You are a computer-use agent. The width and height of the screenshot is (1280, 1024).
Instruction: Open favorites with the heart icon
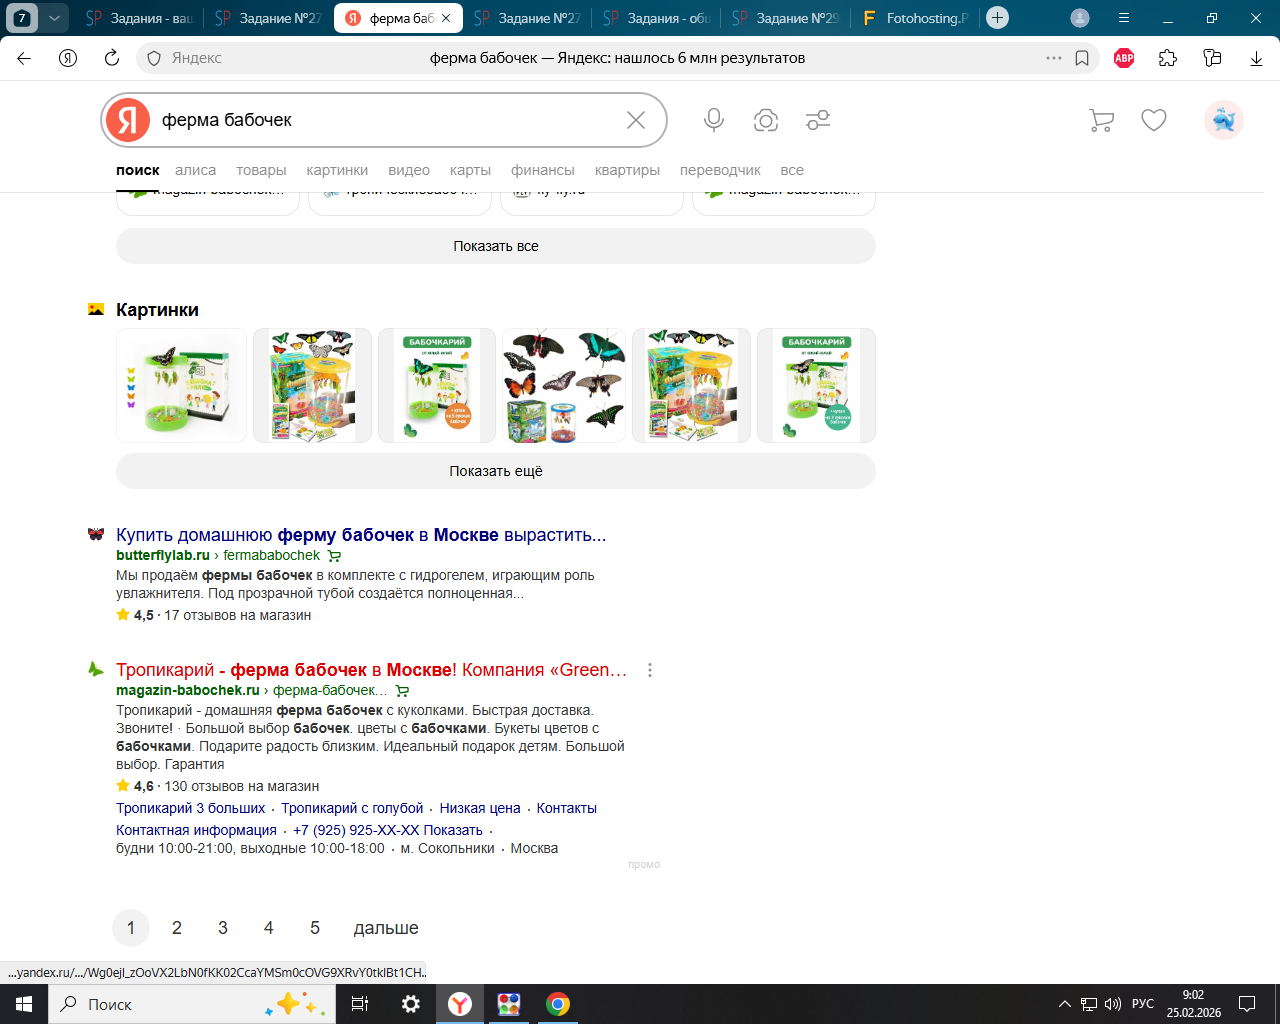1154,120
